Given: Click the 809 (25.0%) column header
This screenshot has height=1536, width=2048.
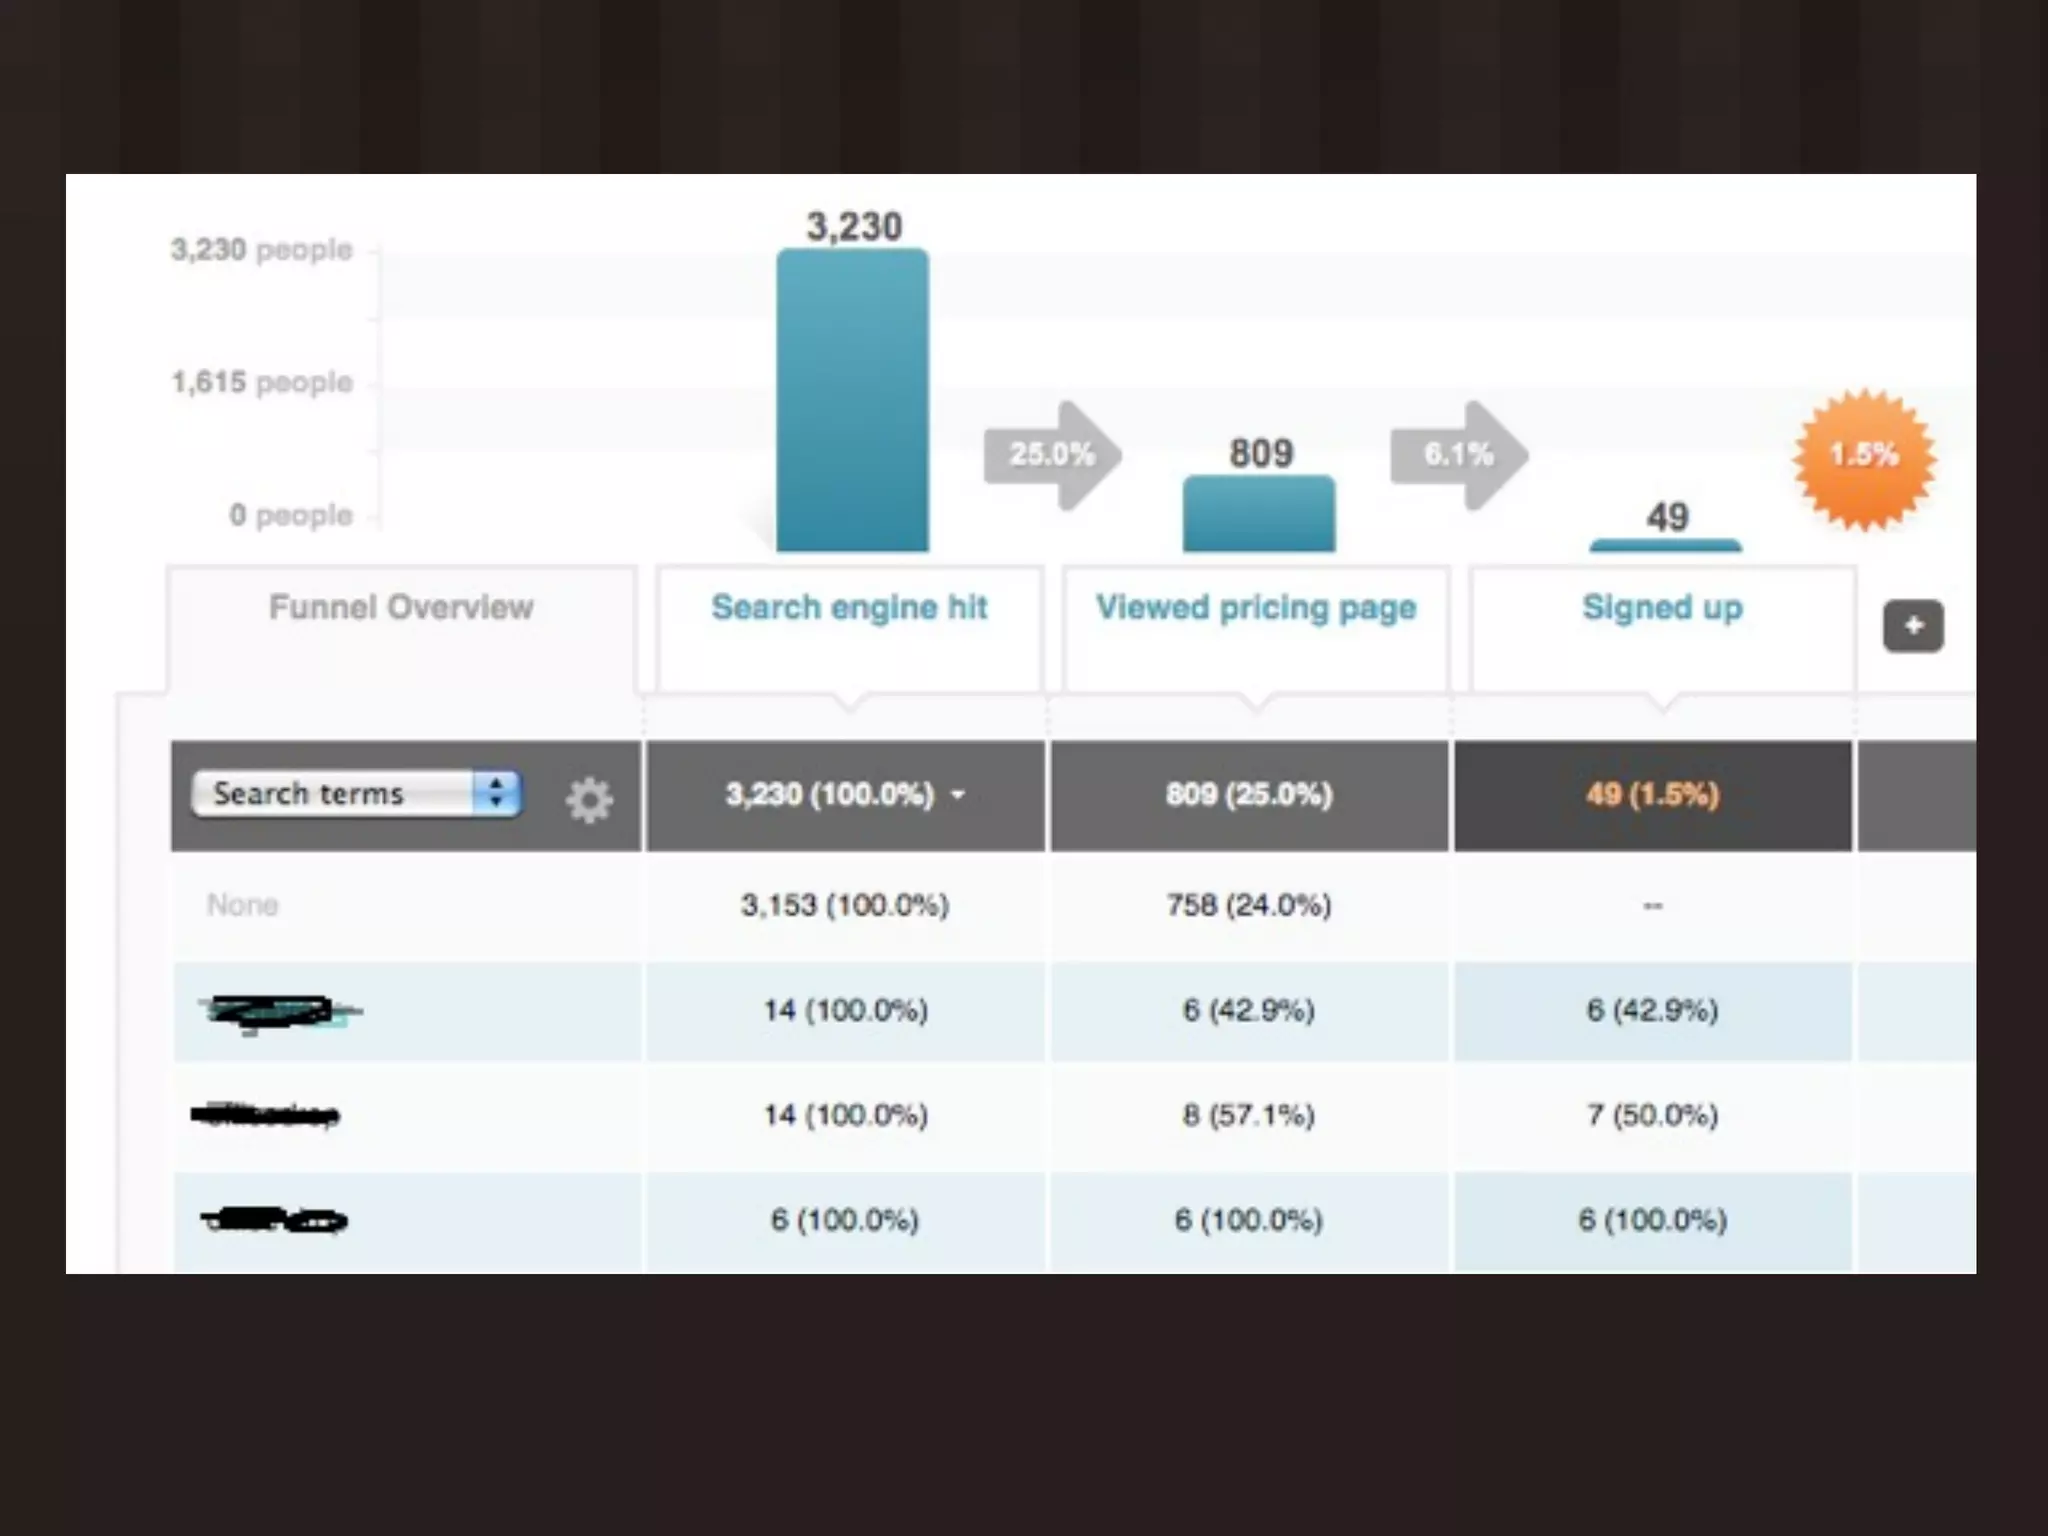Looking at the screenshot, I should (x=1249, y=795).
